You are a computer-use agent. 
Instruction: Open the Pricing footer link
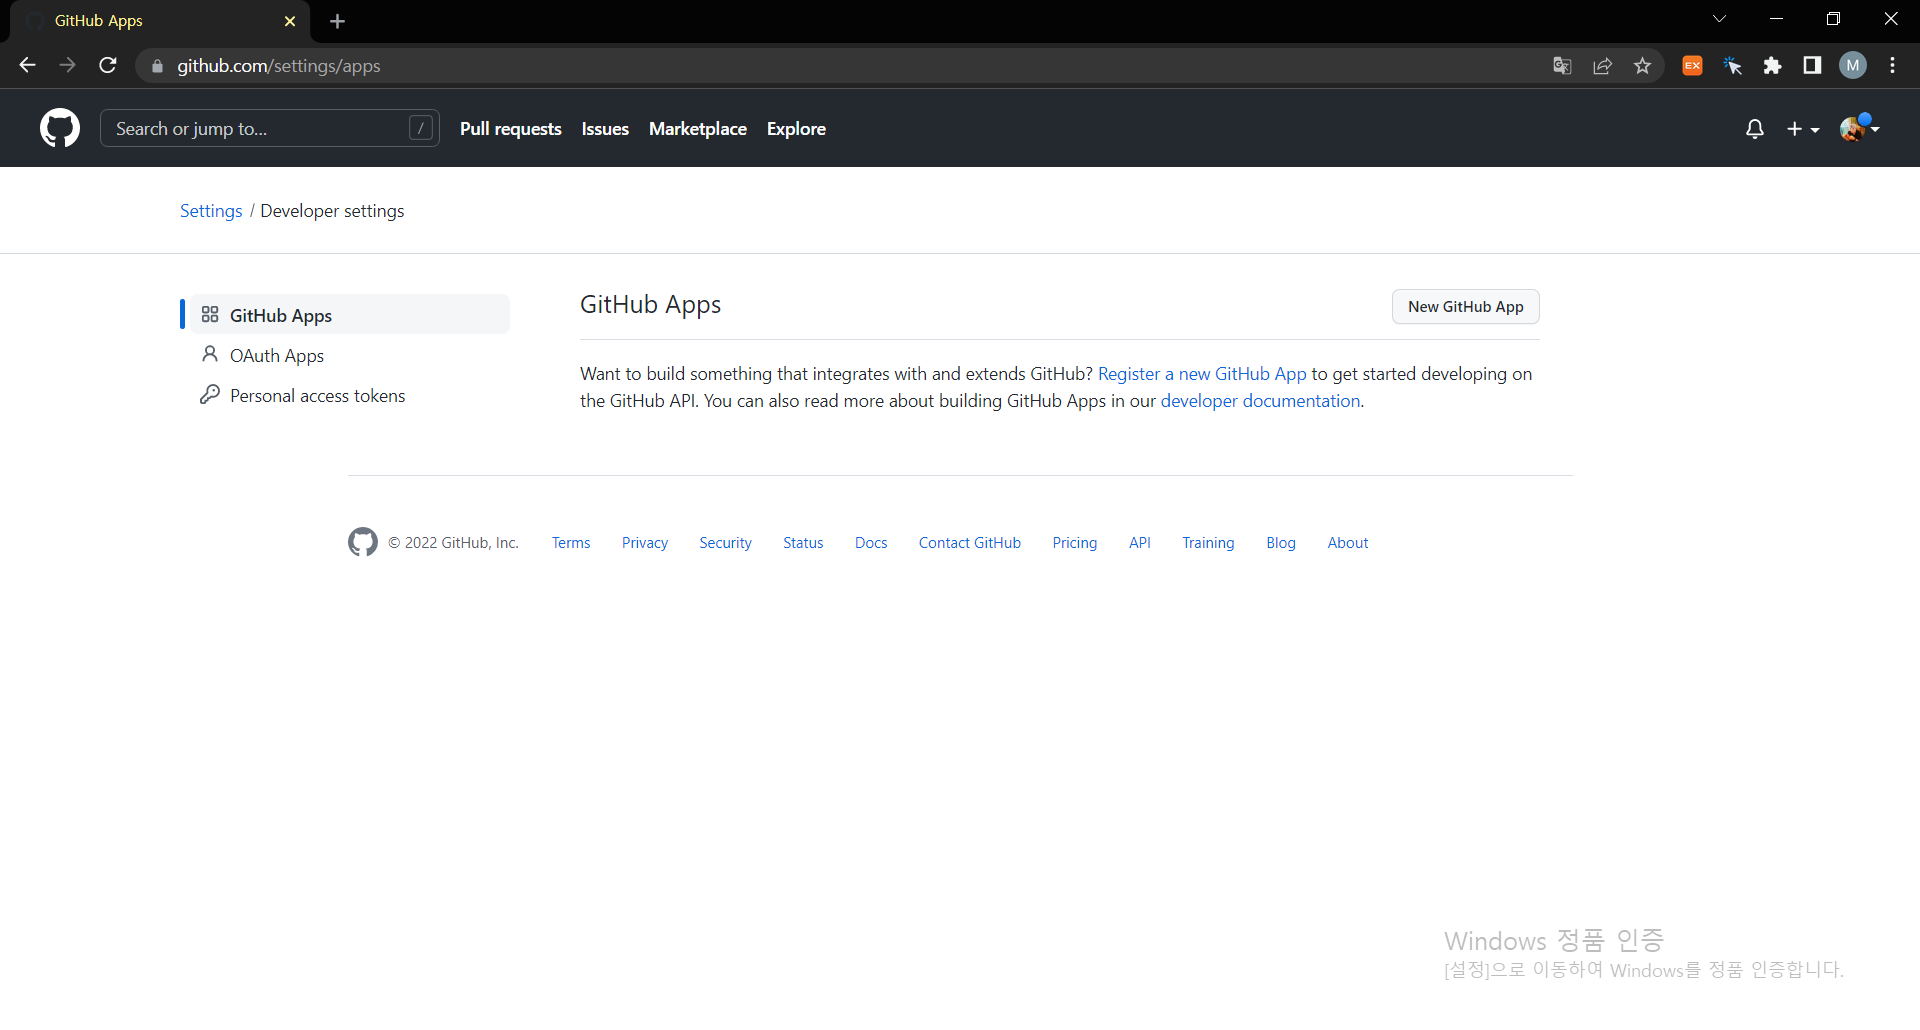click(x=1075, y=543)
